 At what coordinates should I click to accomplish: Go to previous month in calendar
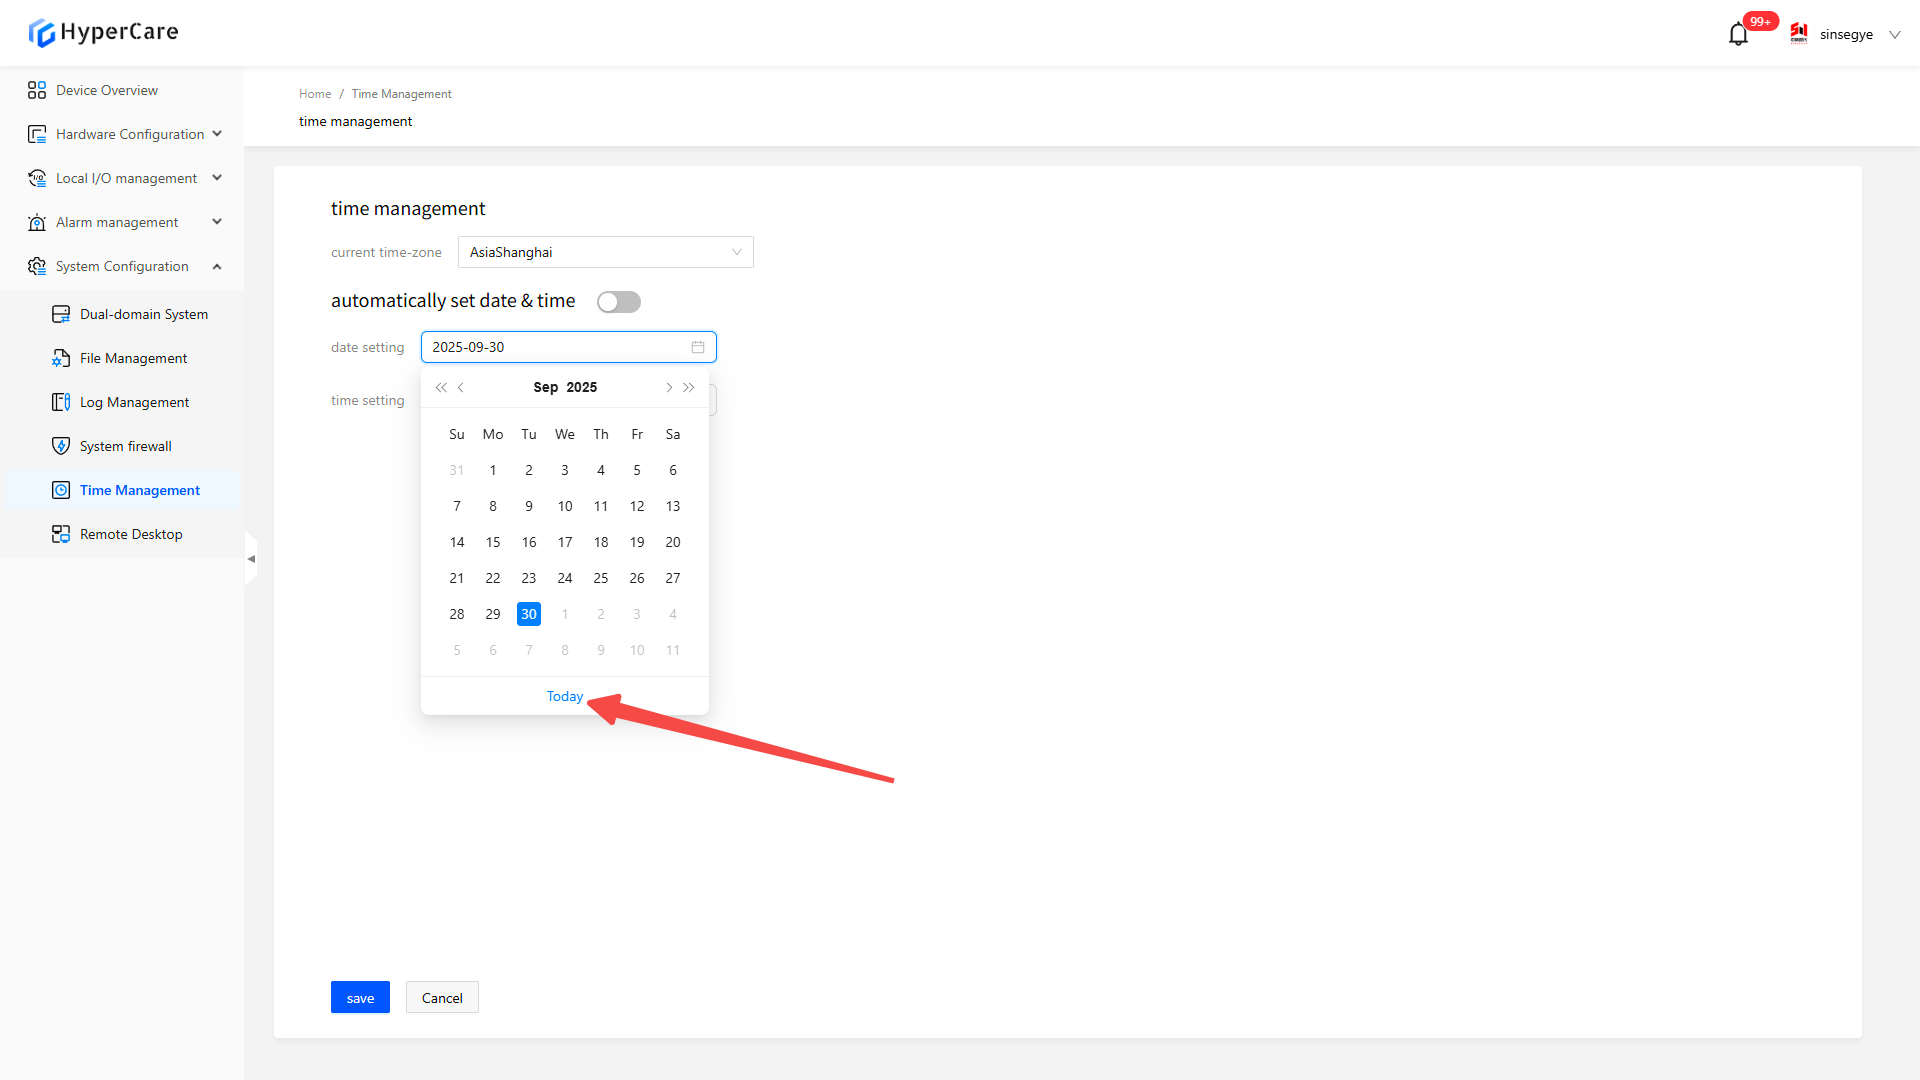[x=461, y=388]
